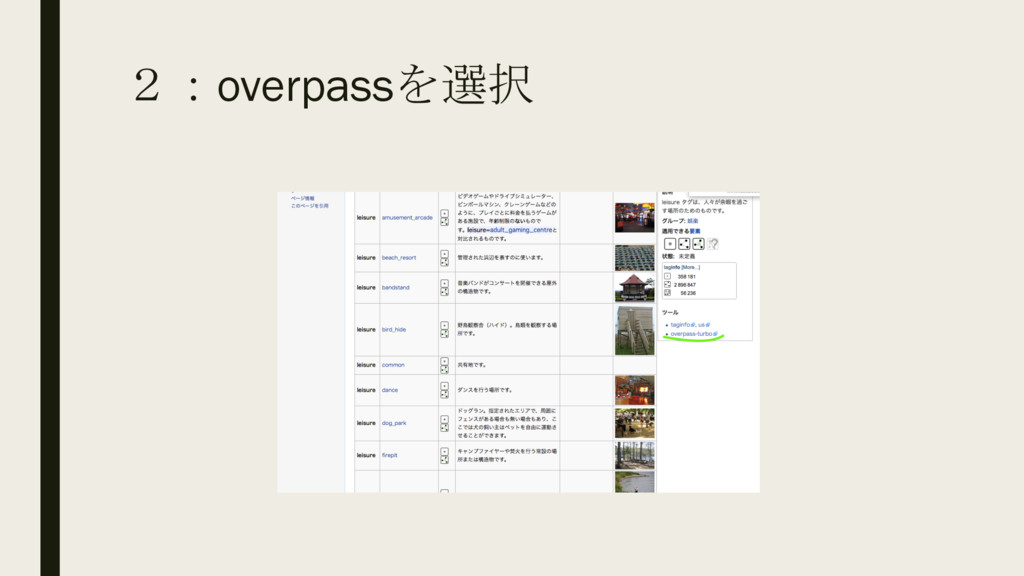Click the area element icon in infobox

pyautogui.click(x=698, y=244)
